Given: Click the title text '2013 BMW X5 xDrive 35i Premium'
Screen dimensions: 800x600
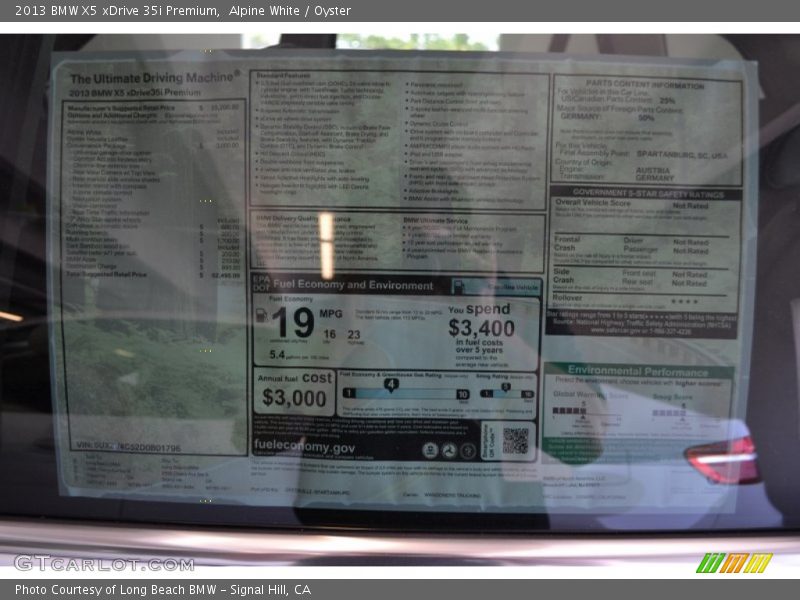Looking at the screenshot, I should 117,11.
